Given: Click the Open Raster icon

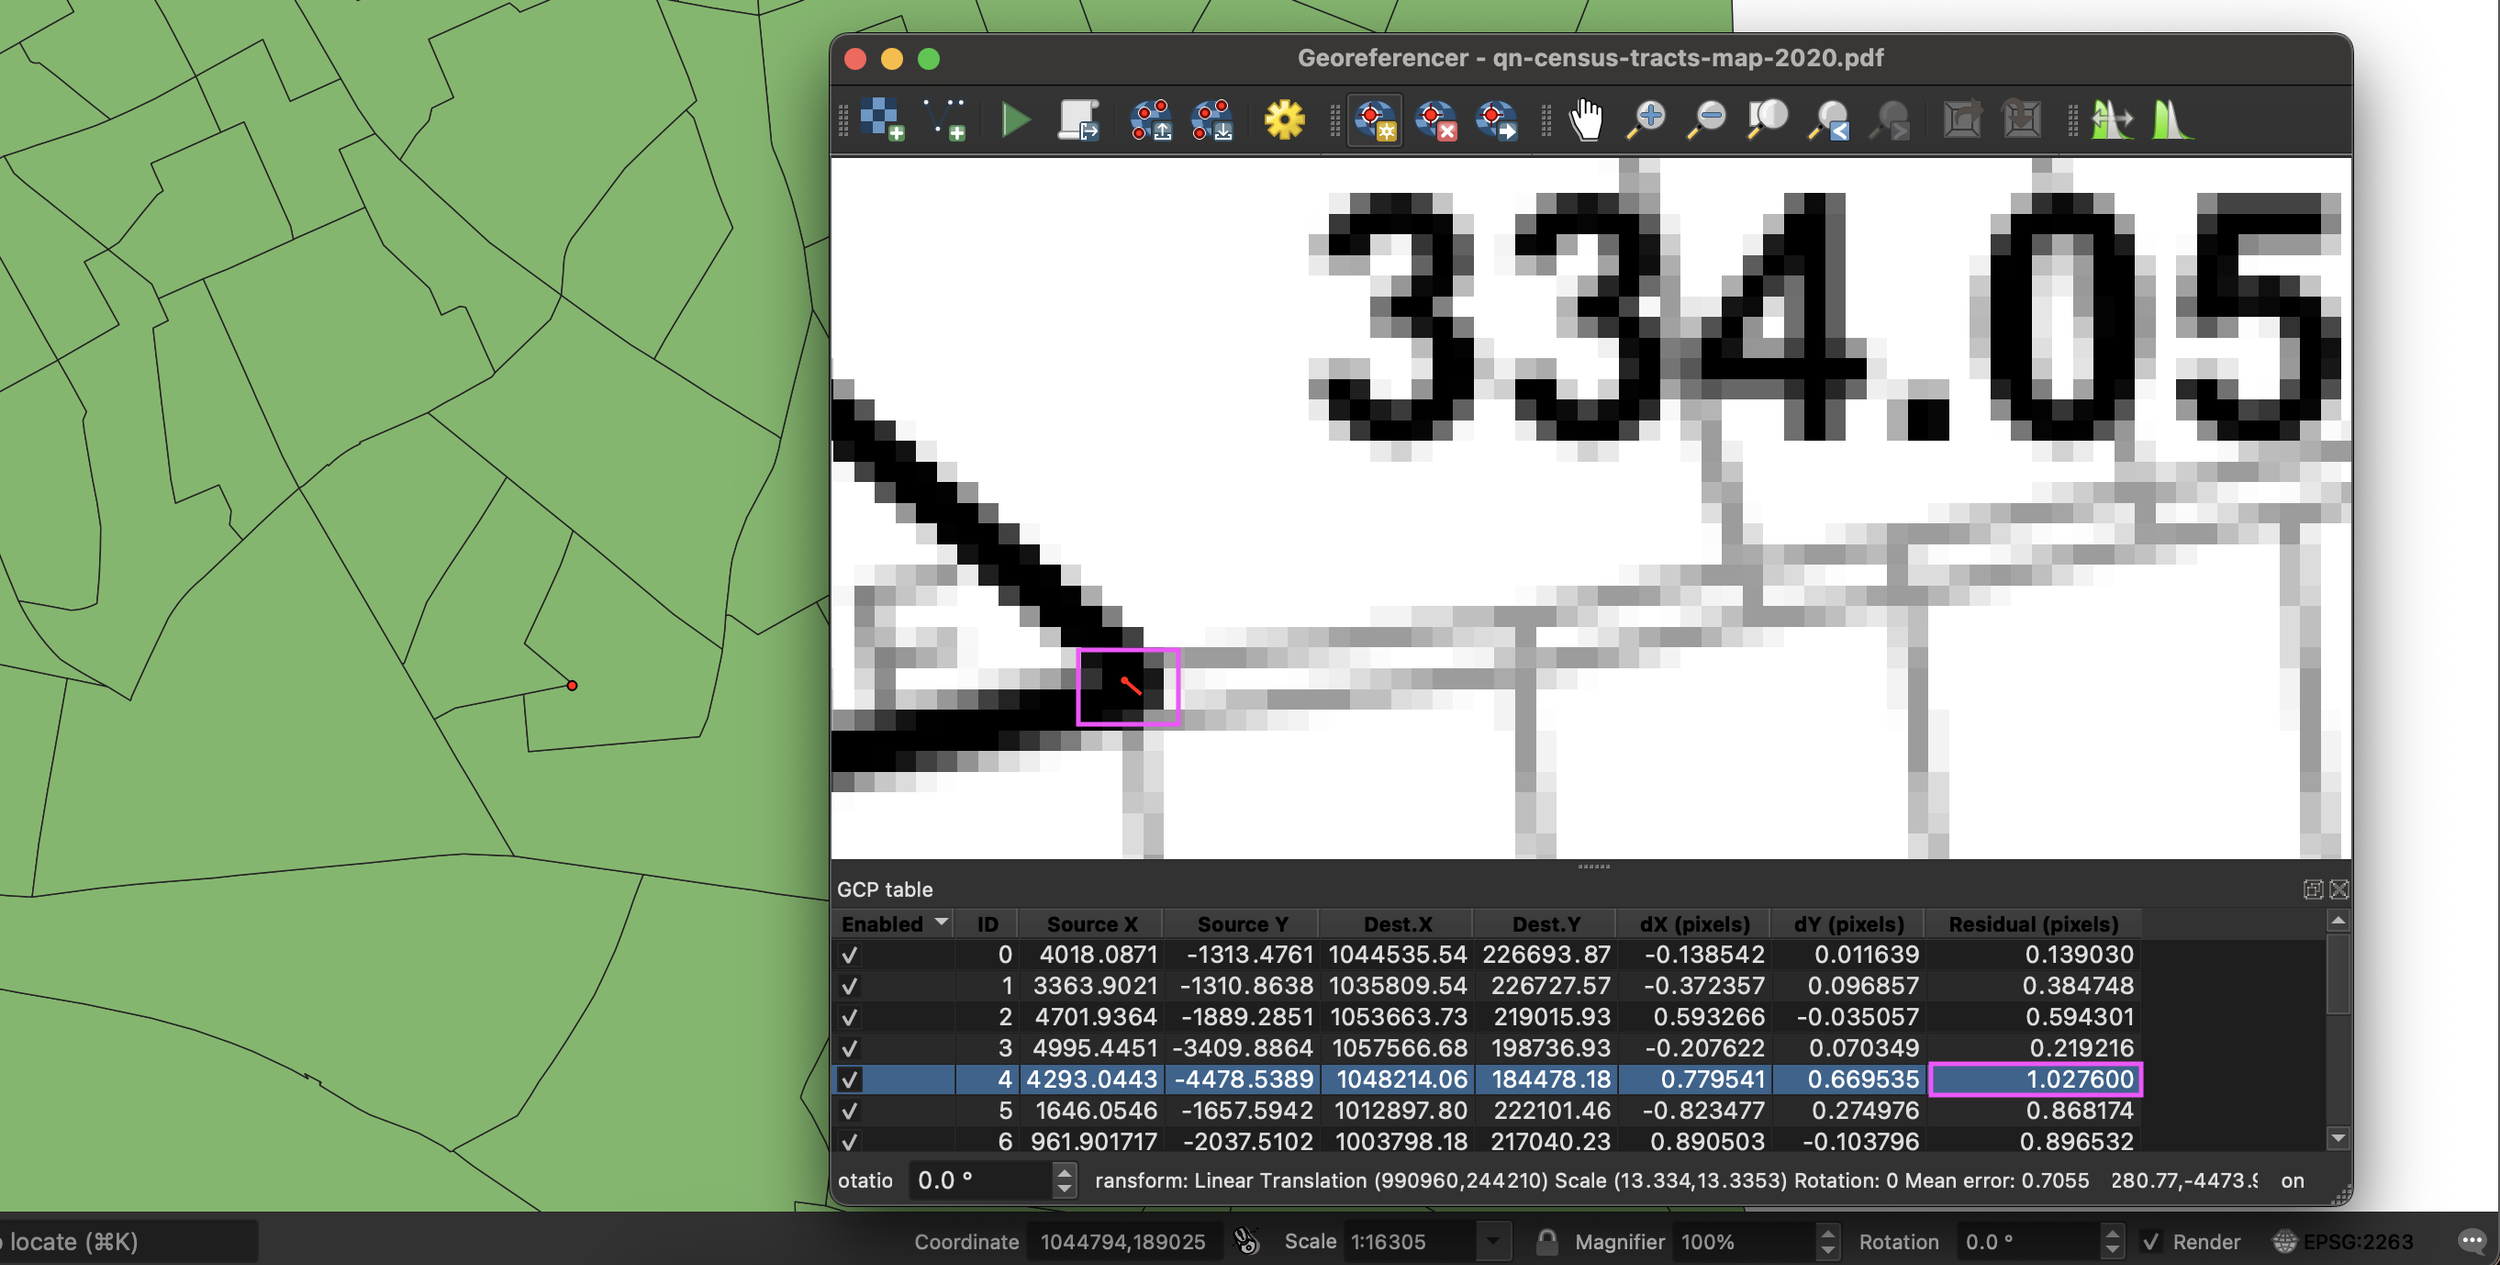Looking at the screenshot, I should coord(883,119).
